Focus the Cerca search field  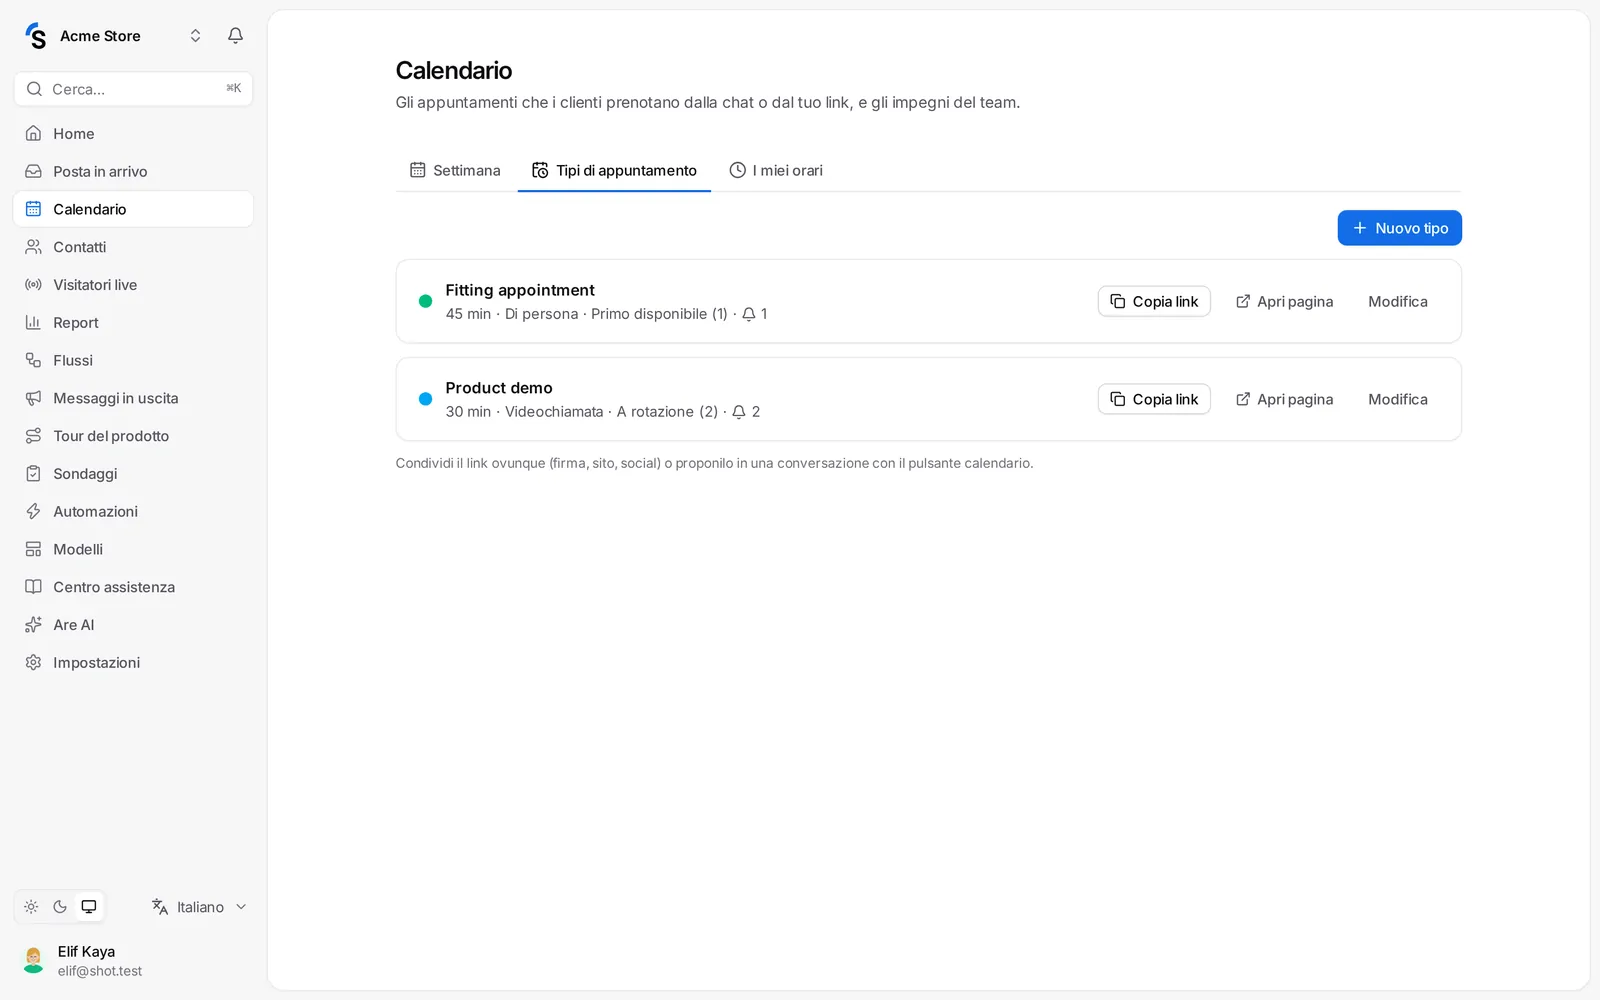point(133,89)
